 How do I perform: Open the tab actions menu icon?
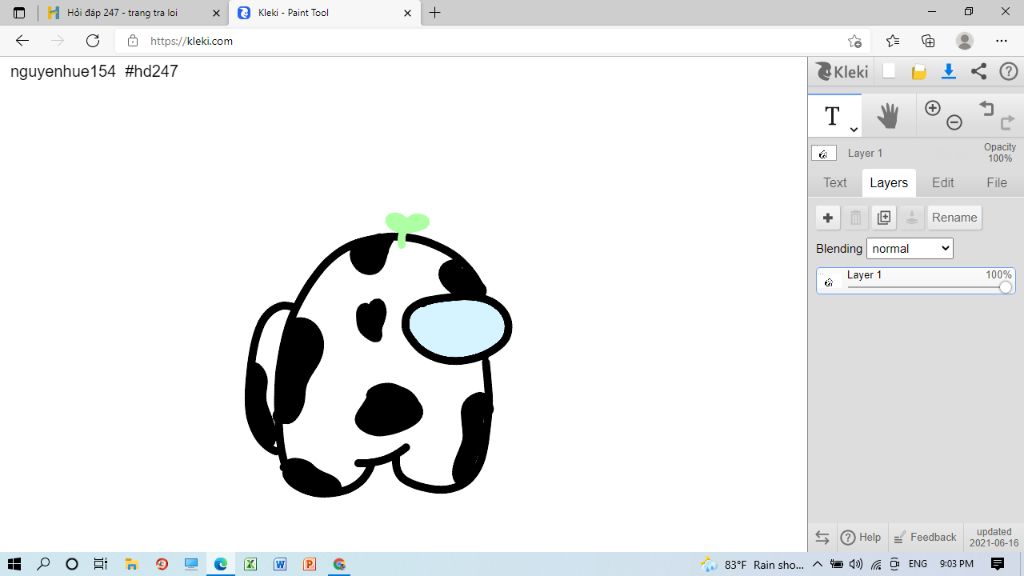(x=19, y=12)
